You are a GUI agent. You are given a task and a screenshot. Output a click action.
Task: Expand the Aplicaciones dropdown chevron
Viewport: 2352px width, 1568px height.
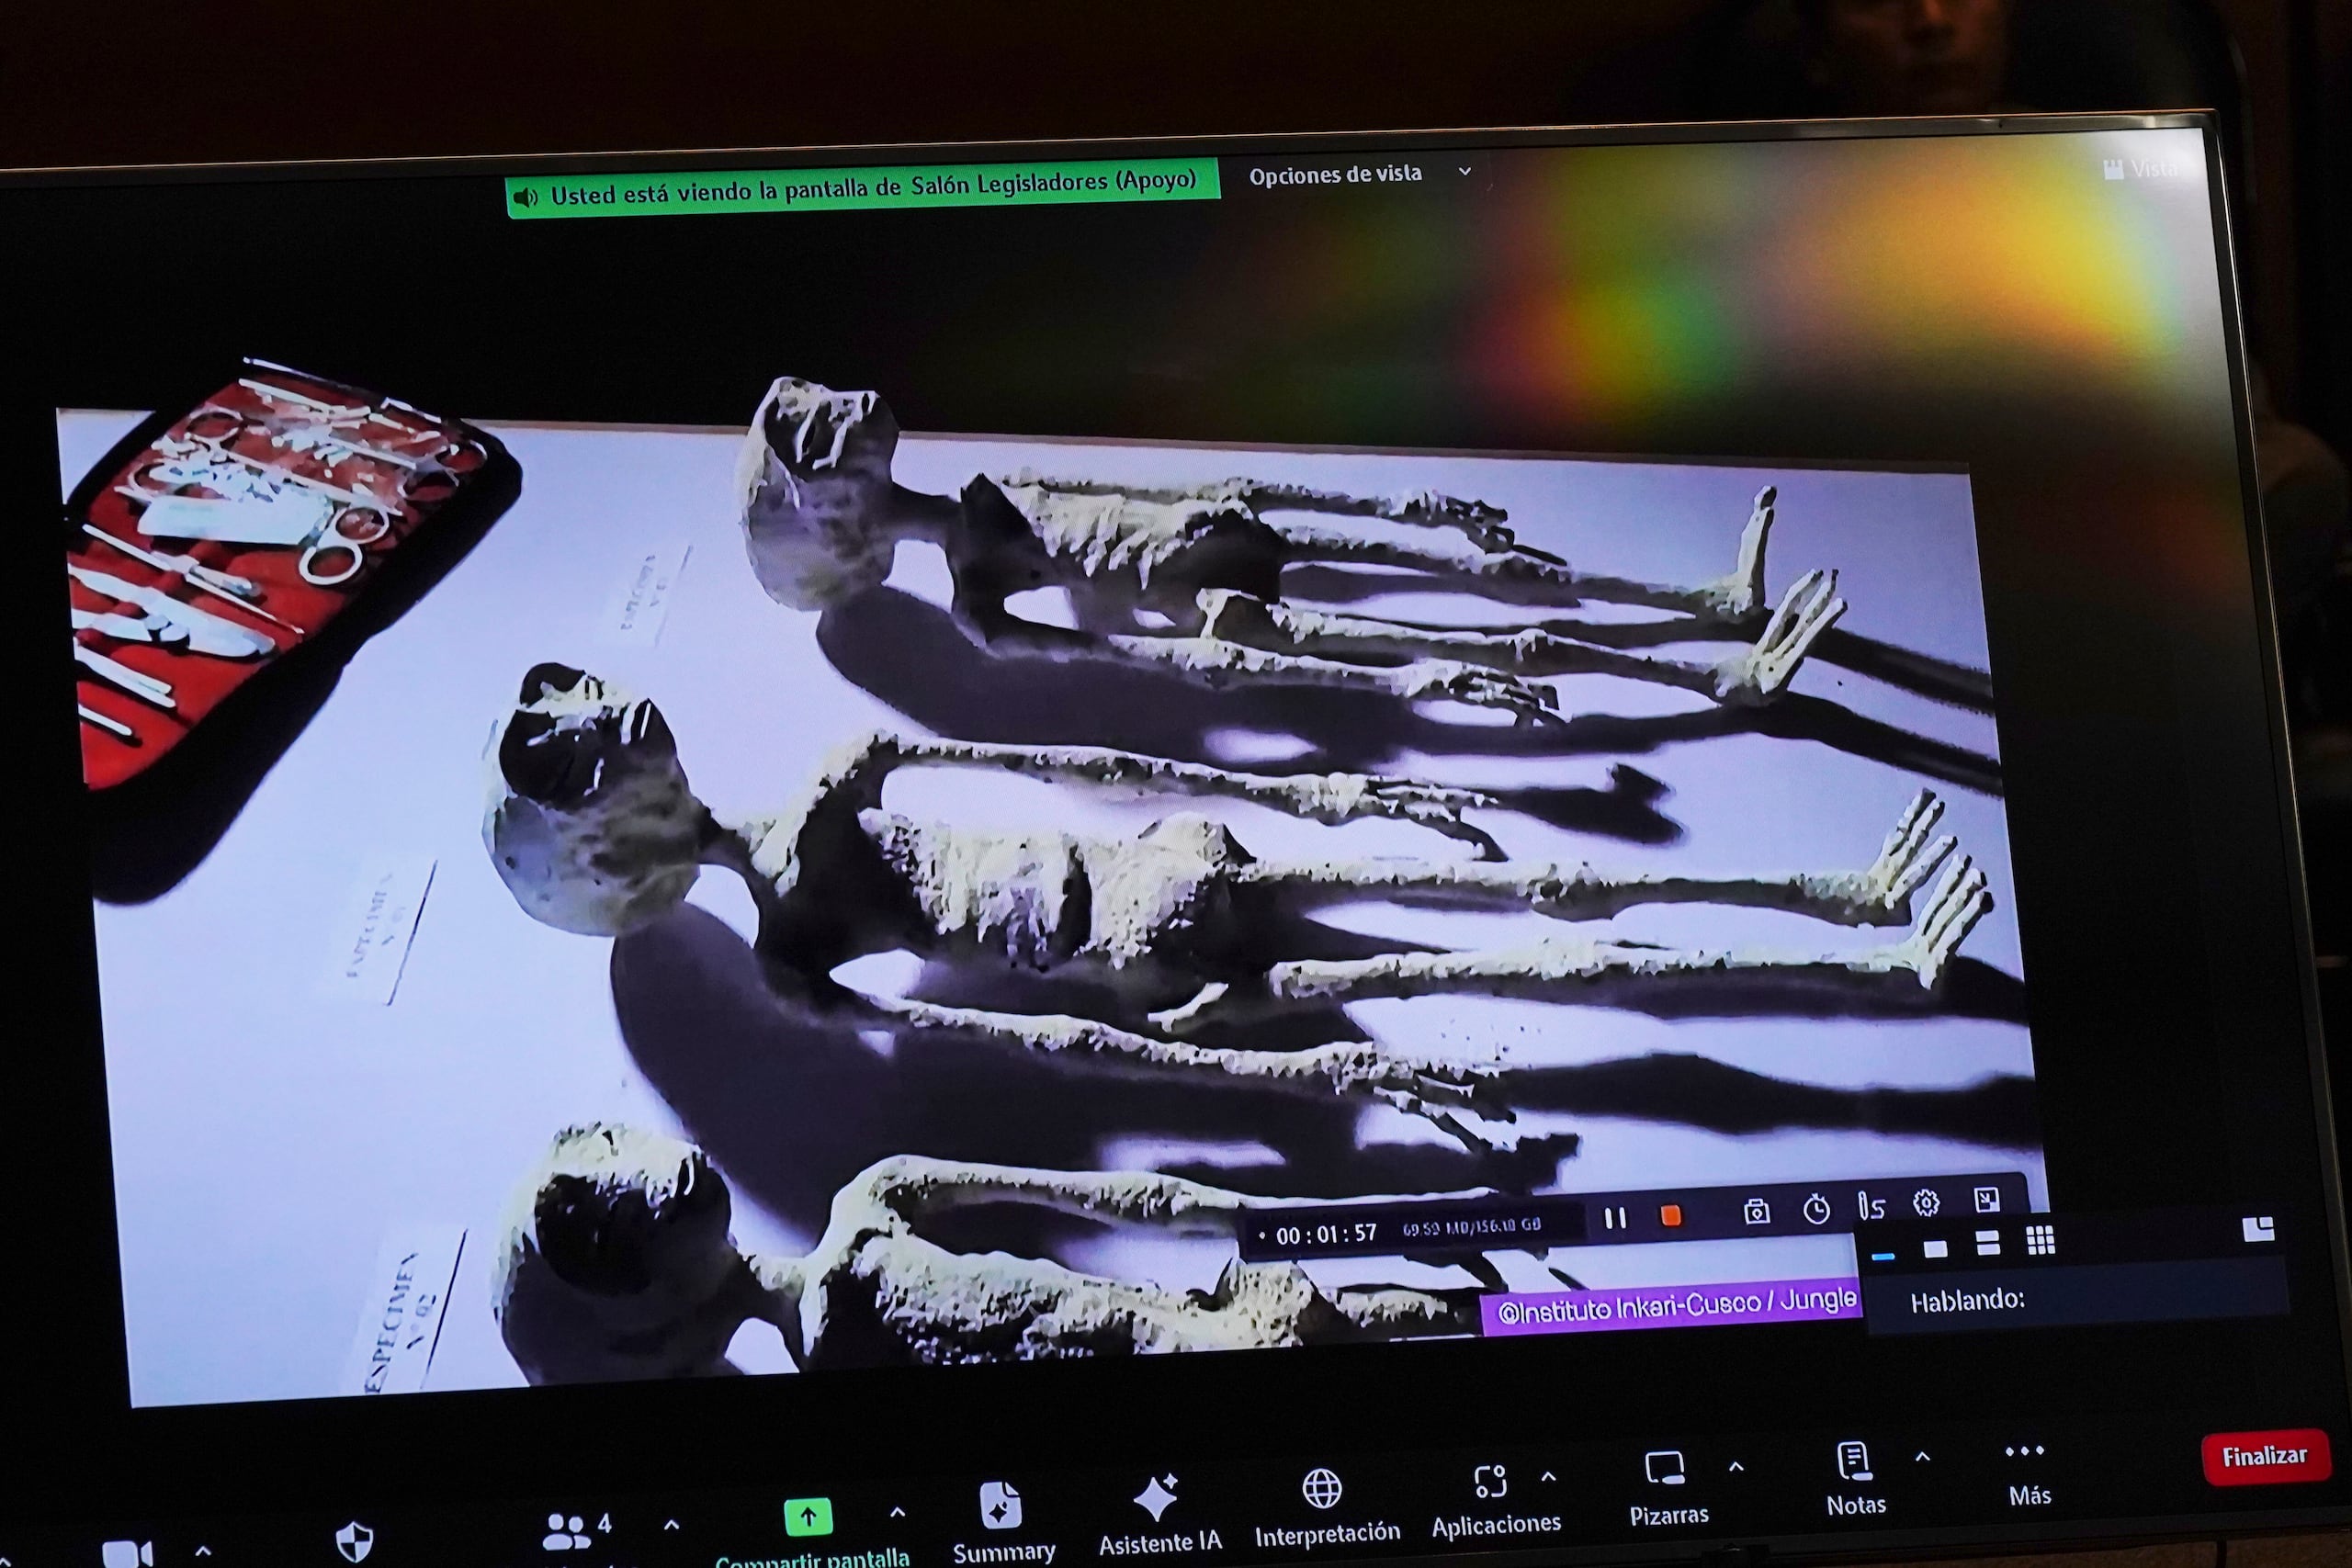[x=1549, y=1477]
